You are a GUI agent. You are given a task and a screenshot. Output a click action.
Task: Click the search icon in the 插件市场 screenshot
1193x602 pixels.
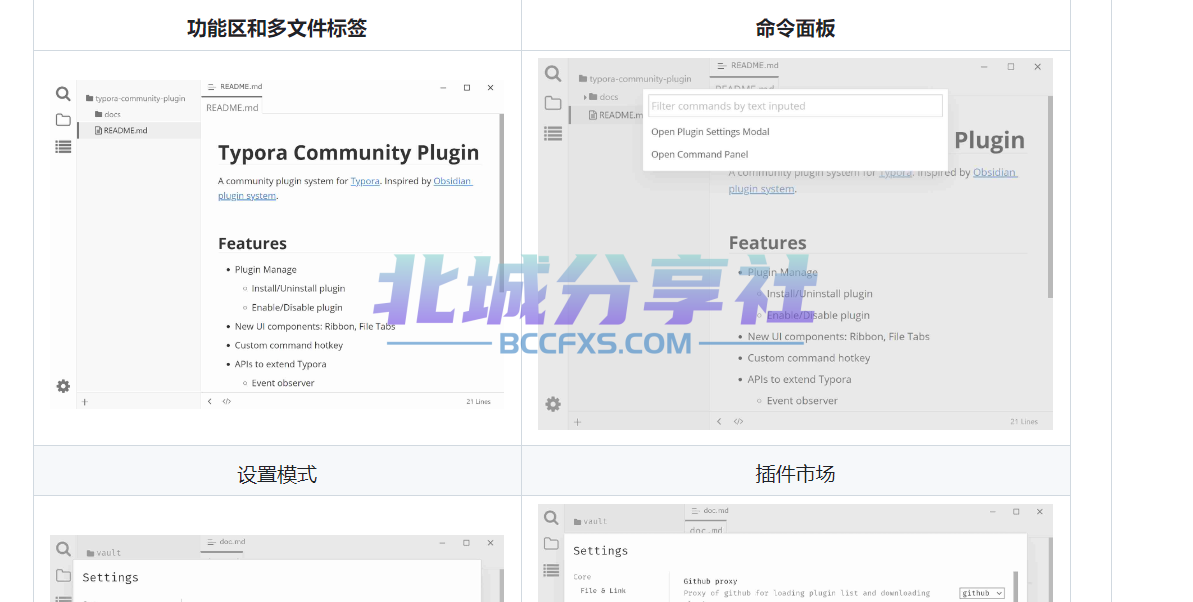point(552,518)
